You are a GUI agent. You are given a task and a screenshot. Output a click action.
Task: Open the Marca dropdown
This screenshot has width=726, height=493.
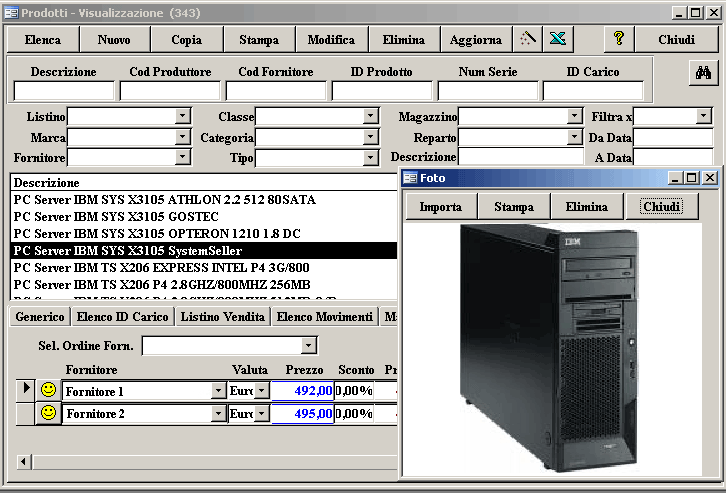pos(183,137)
